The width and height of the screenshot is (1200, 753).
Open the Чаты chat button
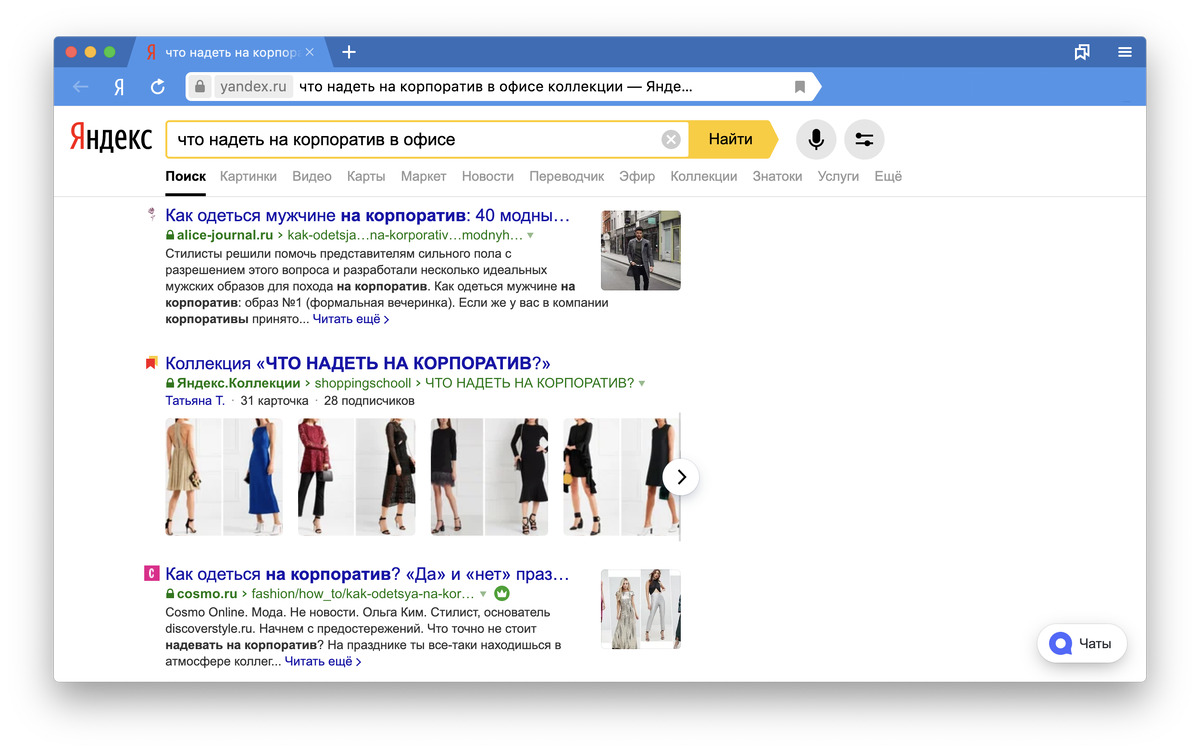point(1082,643)
